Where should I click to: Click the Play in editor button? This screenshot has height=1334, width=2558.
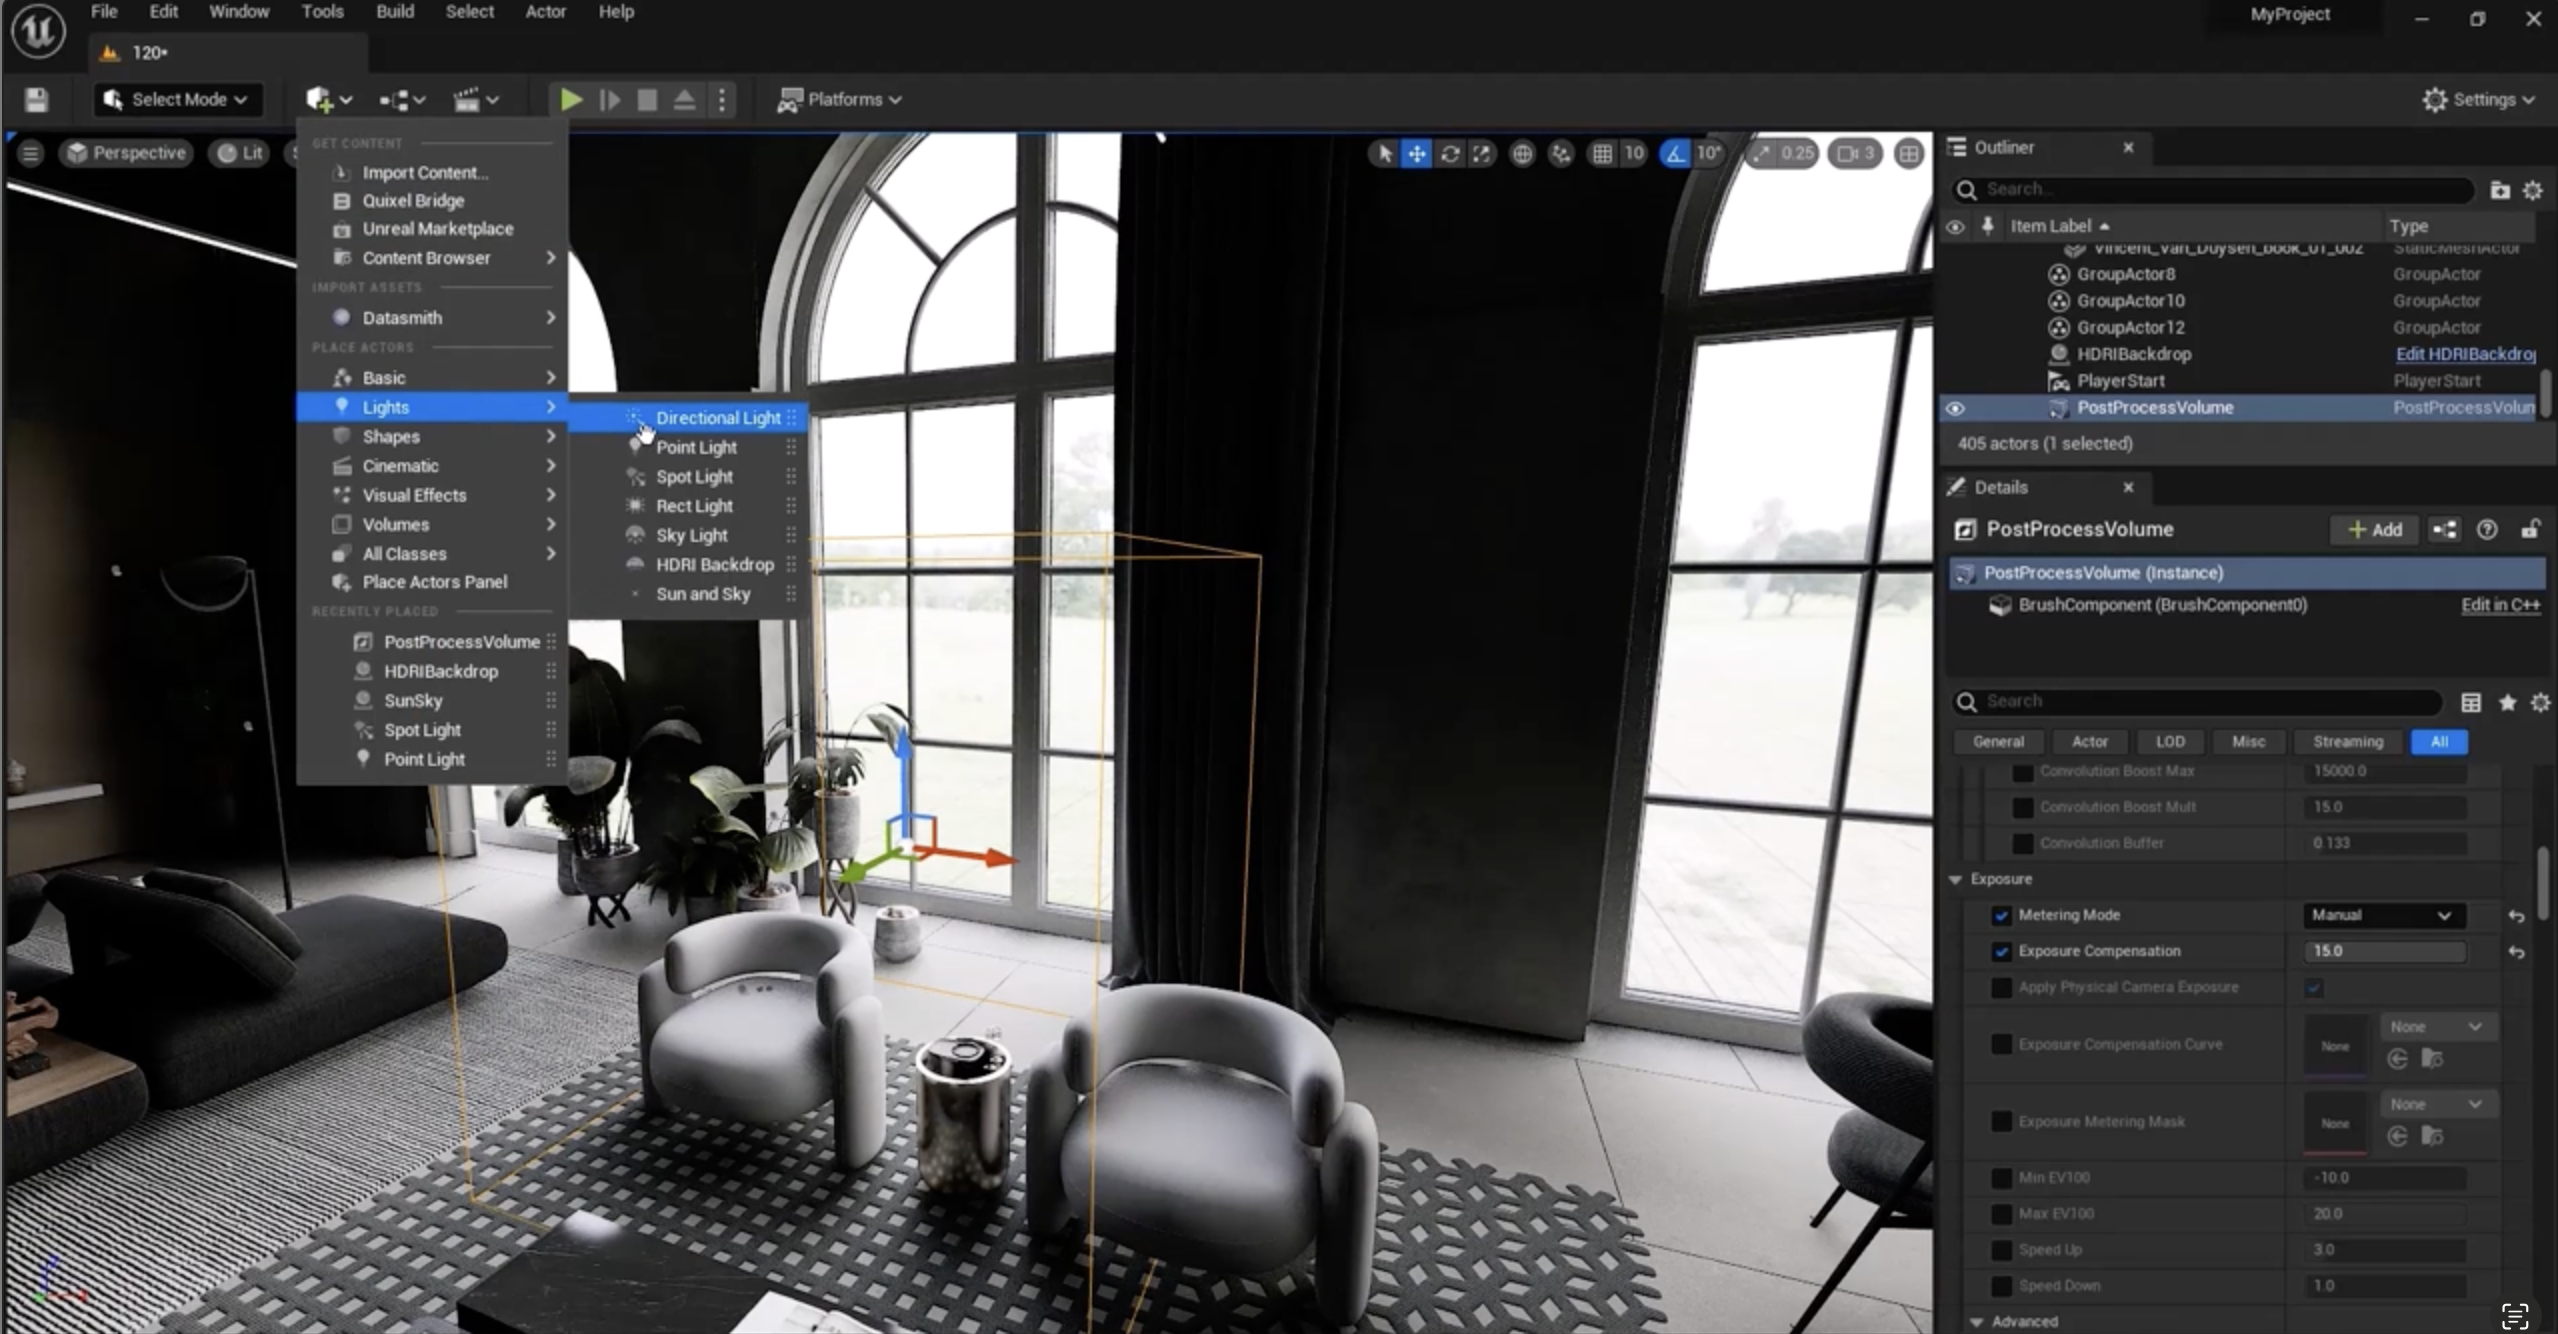pyautogui.click(x=571, y=99)
